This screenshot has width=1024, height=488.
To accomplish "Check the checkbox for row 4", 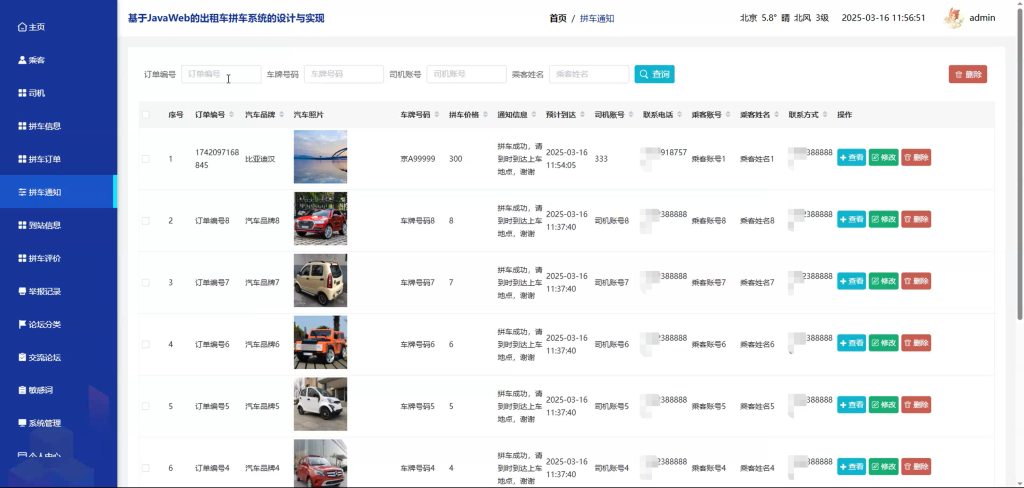I will (x=146, y=344).
